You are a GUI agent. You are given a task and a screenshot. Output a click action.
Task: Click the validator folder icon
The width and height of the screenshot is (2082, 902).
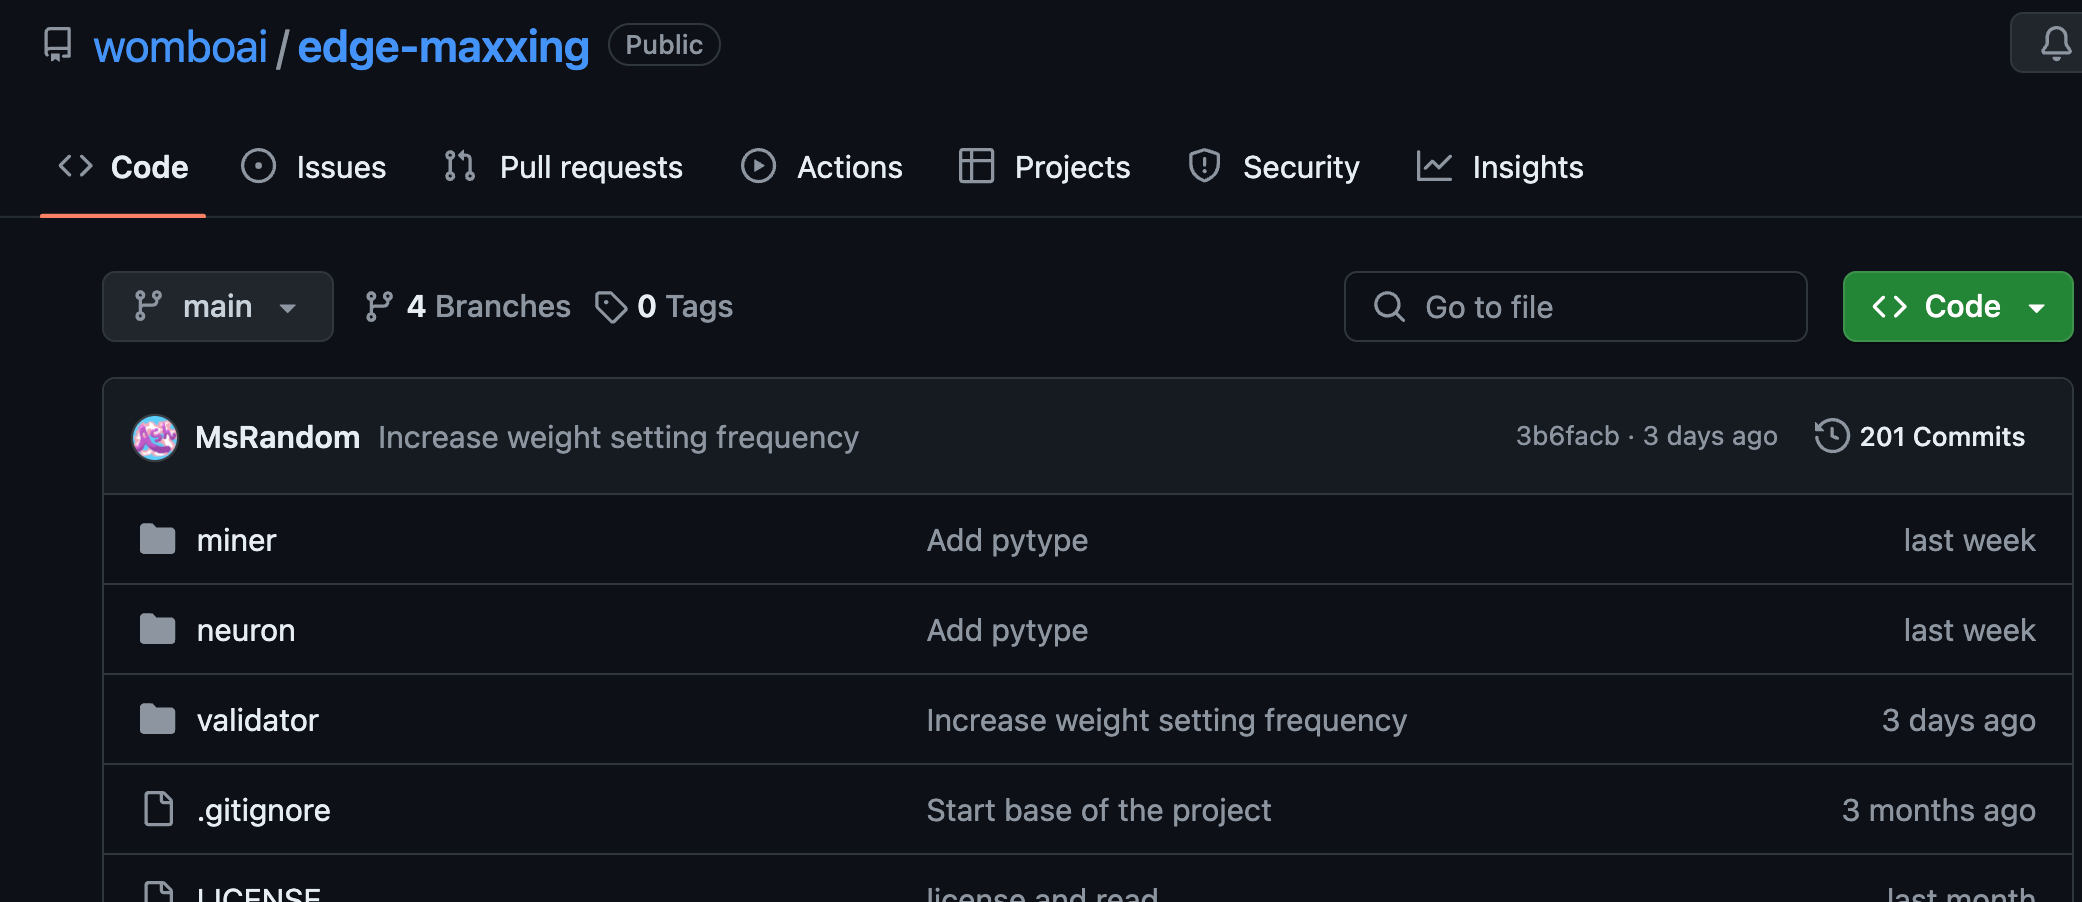(x=157, y=720)
